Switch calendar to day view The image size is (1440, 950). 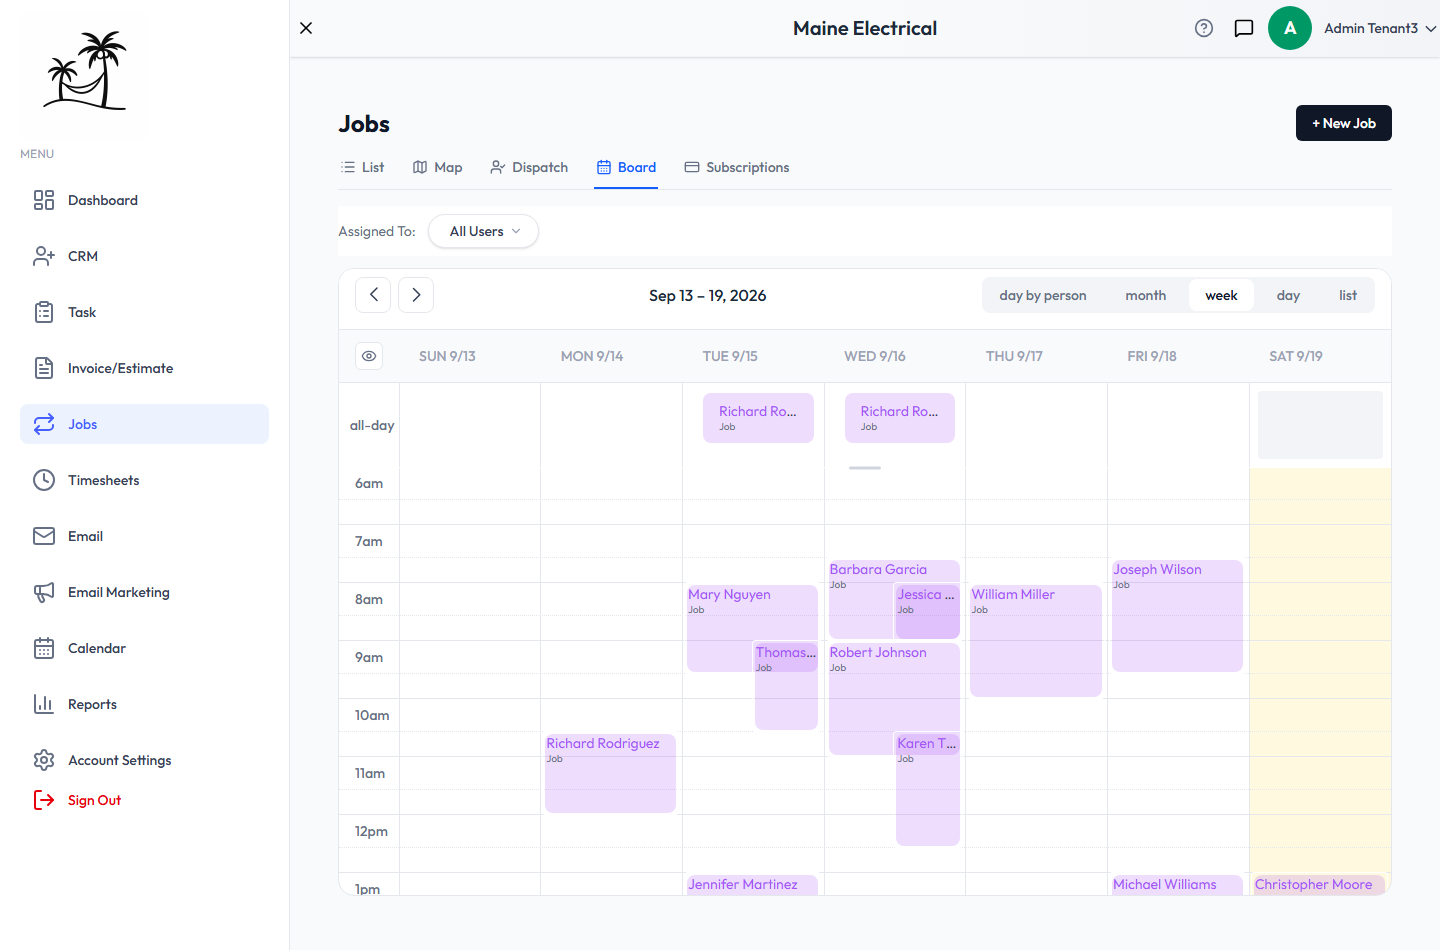tap(1288, 295)
